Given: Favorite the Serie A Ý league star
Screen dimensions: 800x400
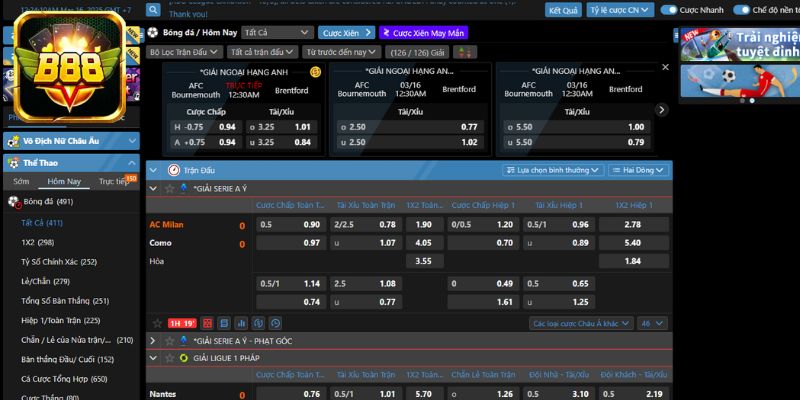Looking at the screenshot, I should click(x=168, y=188).
